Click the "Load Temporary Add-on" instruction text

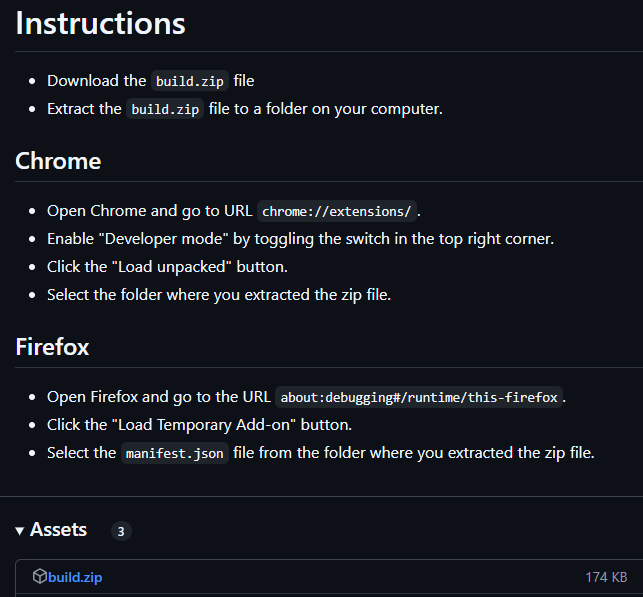coord(200,425)
